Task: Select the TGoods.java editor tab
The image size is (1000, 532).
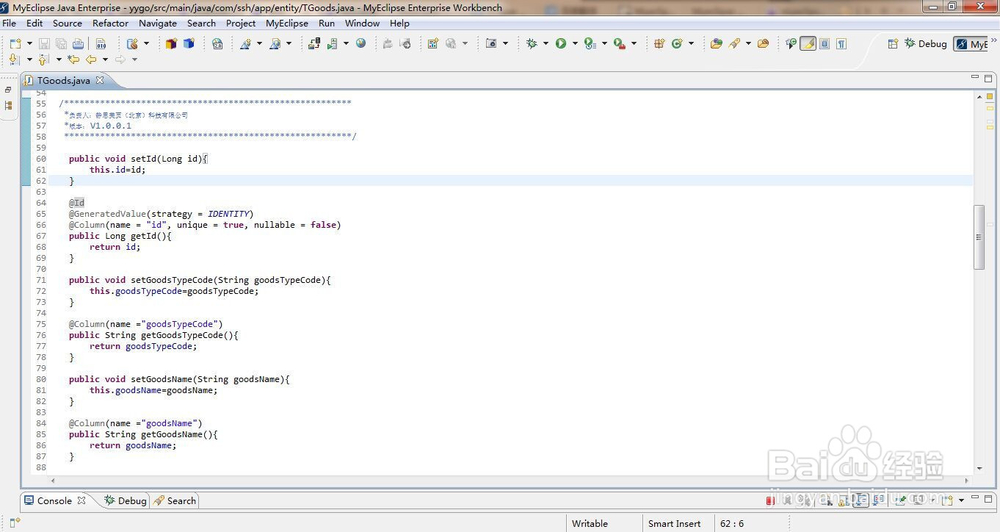Action: point(63,80)
